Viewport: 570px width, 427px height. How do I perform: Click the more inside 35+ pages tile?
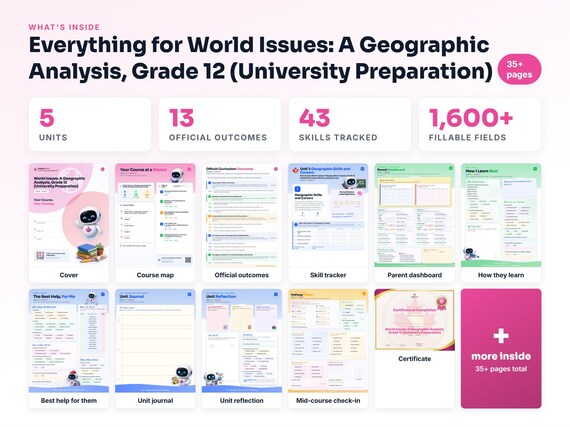501,349
